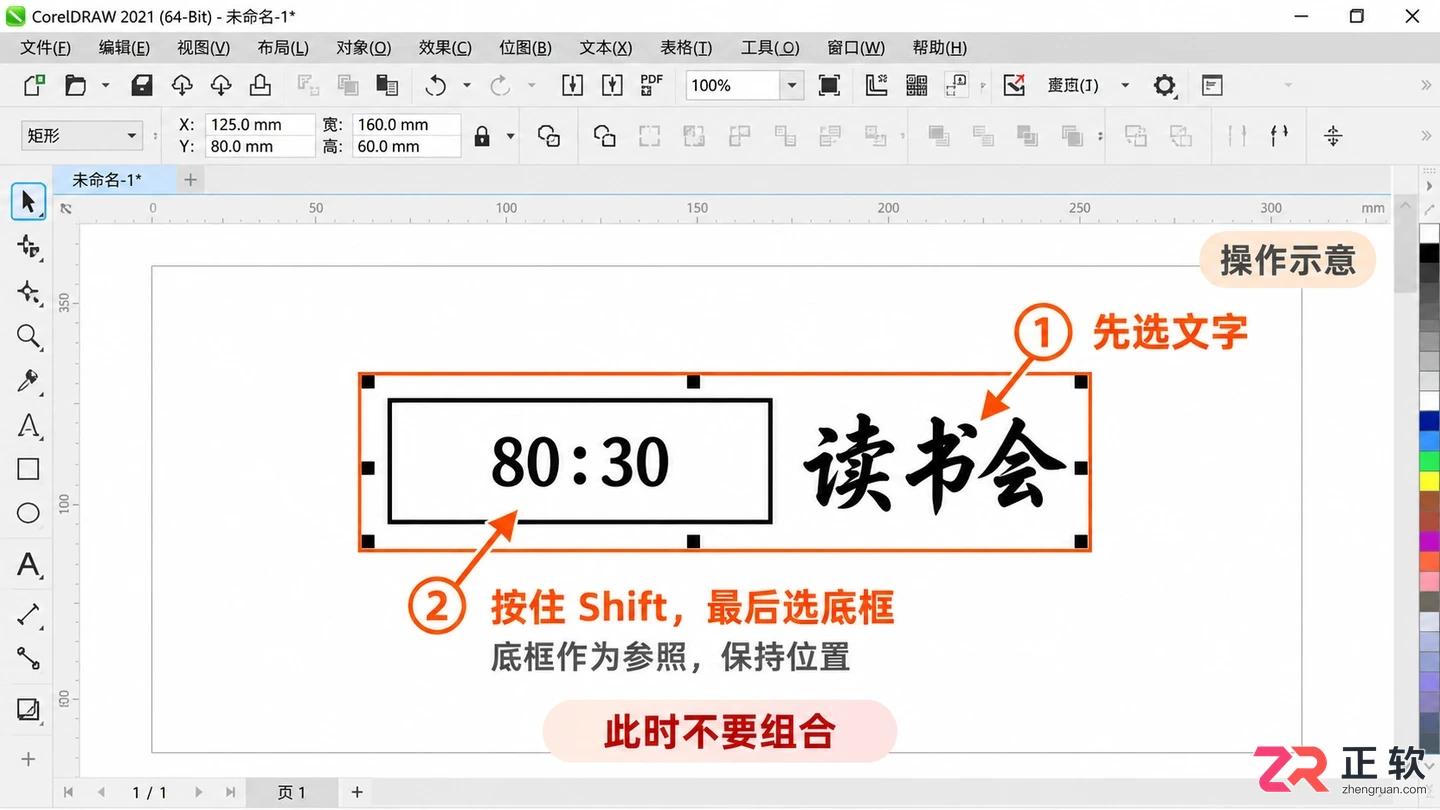The height and width of the screenshot is (810, 1440).
Task: Click the cloud upload icon
Action: (182, 85)
